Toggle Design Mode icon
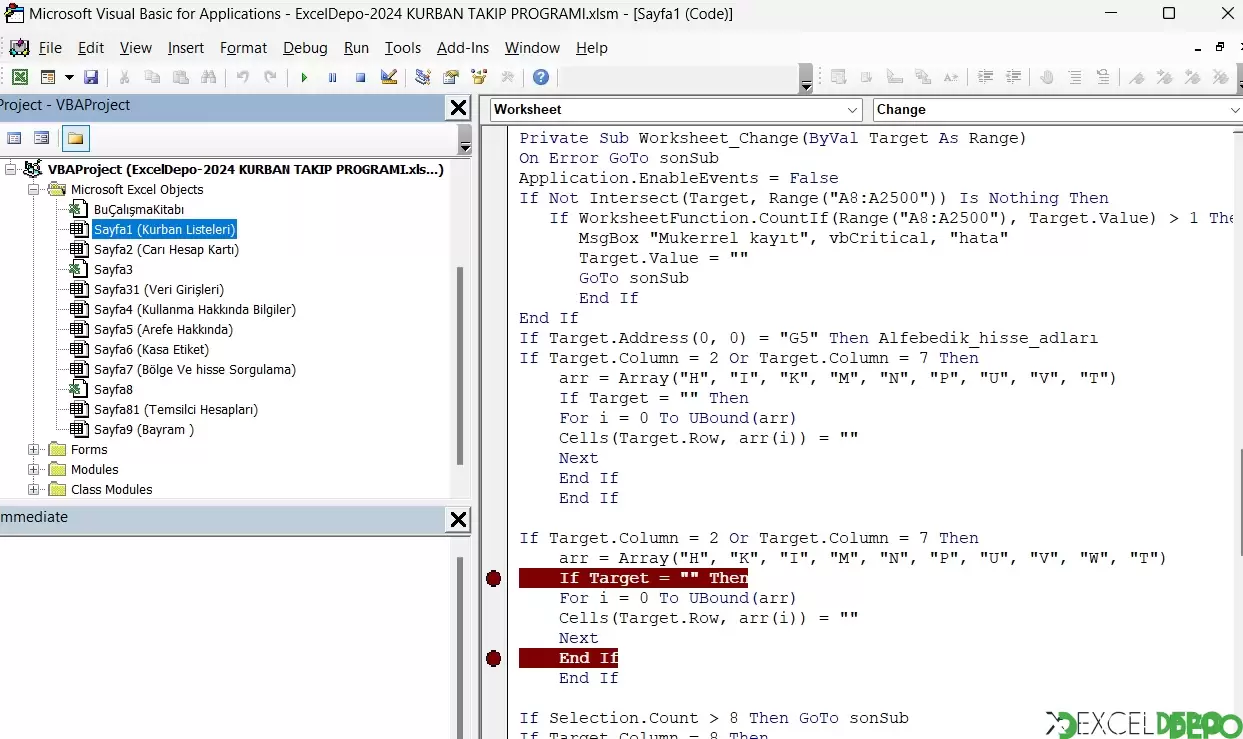Image resolution: width=1243 pixels, height=739 pixels. coord(389,77)
